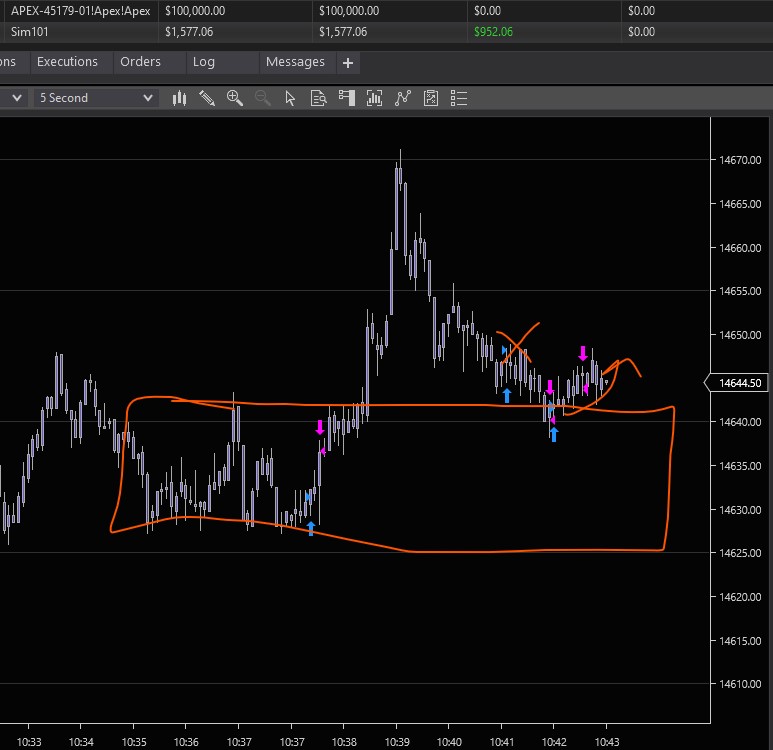773x750 pixels.
Task: Select the Sim101 account row
Action: tap(386, 32)
